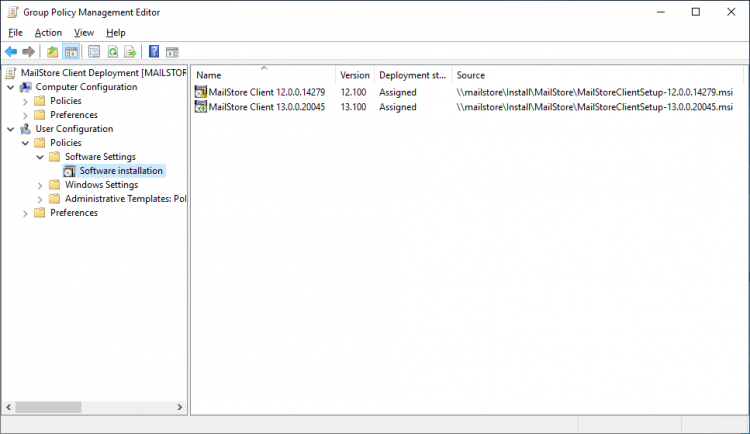Click the Refresh toolbar icon
The image size is (750, 434).
pyautogui.click(x=112, y=52)
